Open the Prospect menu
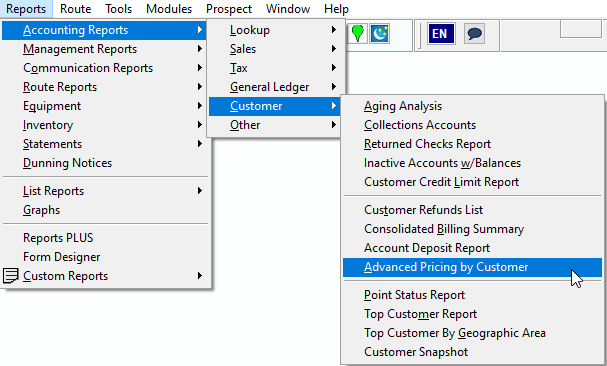607x366 pixels. [229, 9]
